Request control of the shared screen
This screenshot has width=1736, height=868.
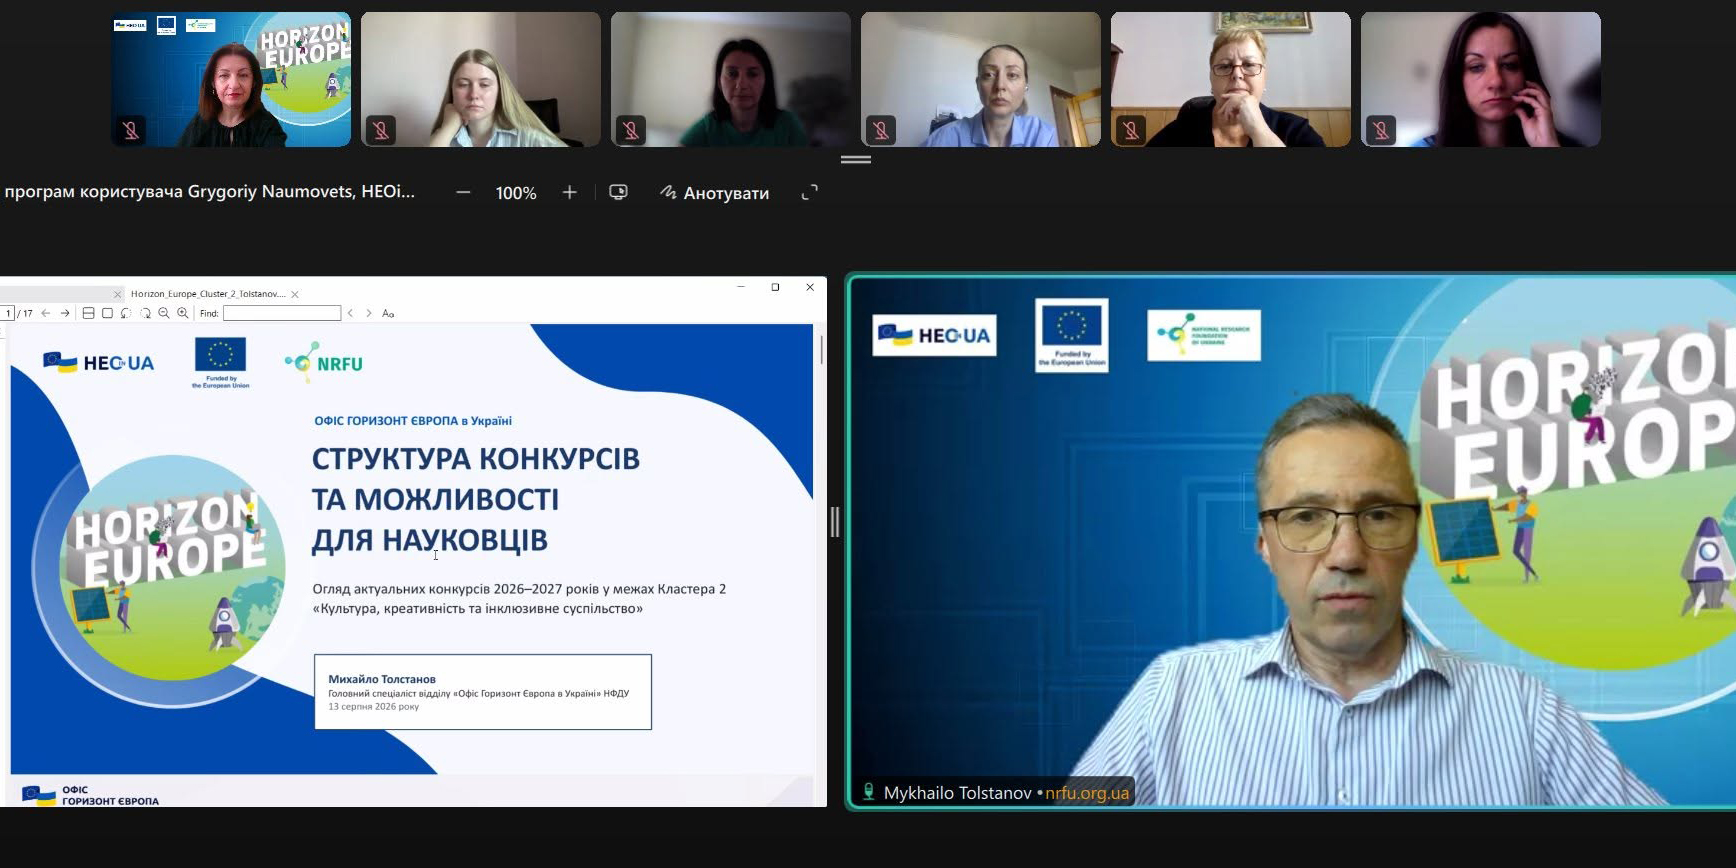[619, 192]
